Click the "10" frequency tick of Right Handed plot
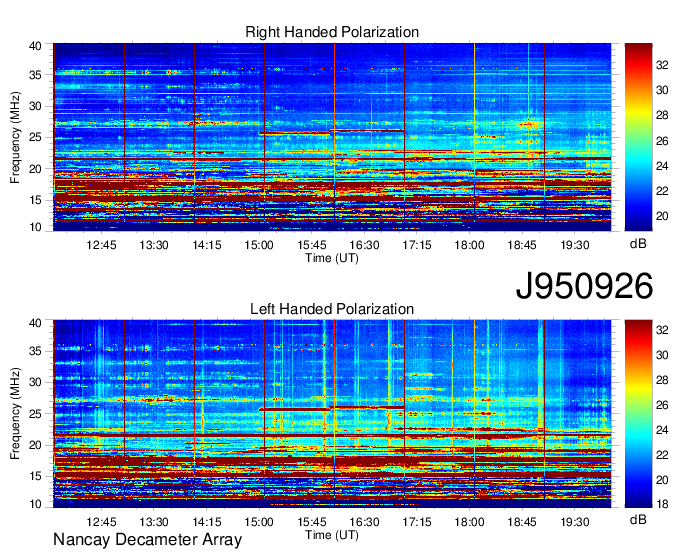 [x=36, y=227]
